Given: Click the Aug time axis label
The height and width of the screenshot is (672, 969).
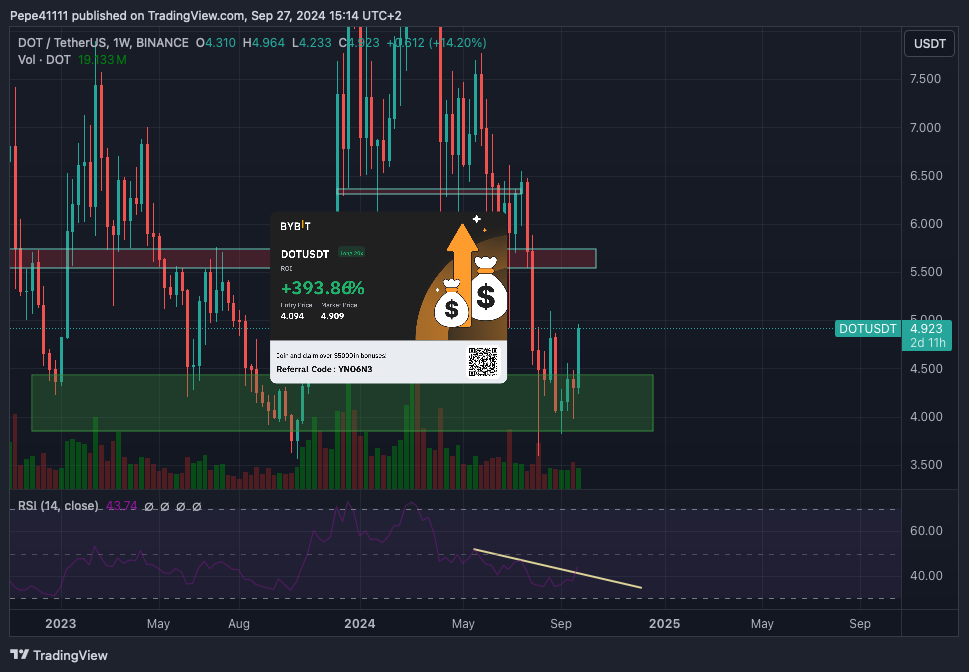Looking at the screenshot, I should click(239, 624).
